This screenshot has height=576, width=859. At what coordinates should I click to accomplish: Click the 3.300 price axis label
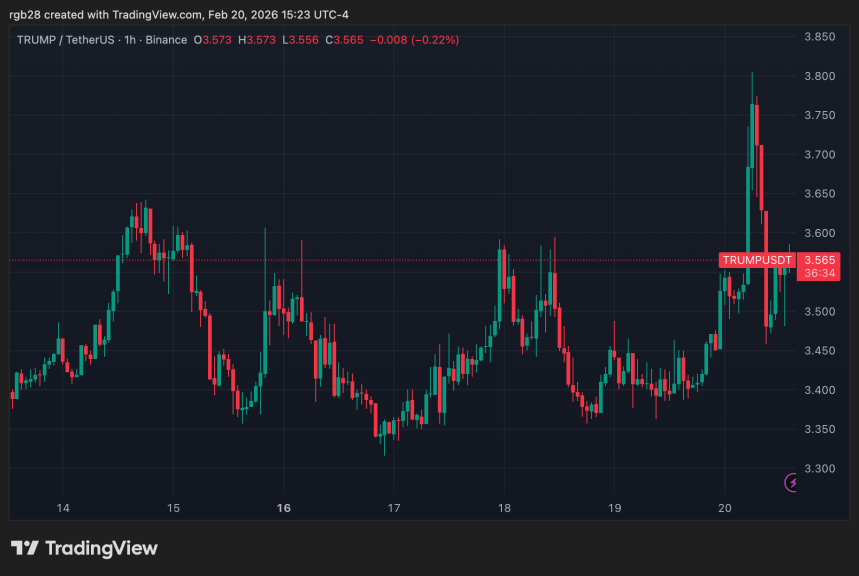819,469
